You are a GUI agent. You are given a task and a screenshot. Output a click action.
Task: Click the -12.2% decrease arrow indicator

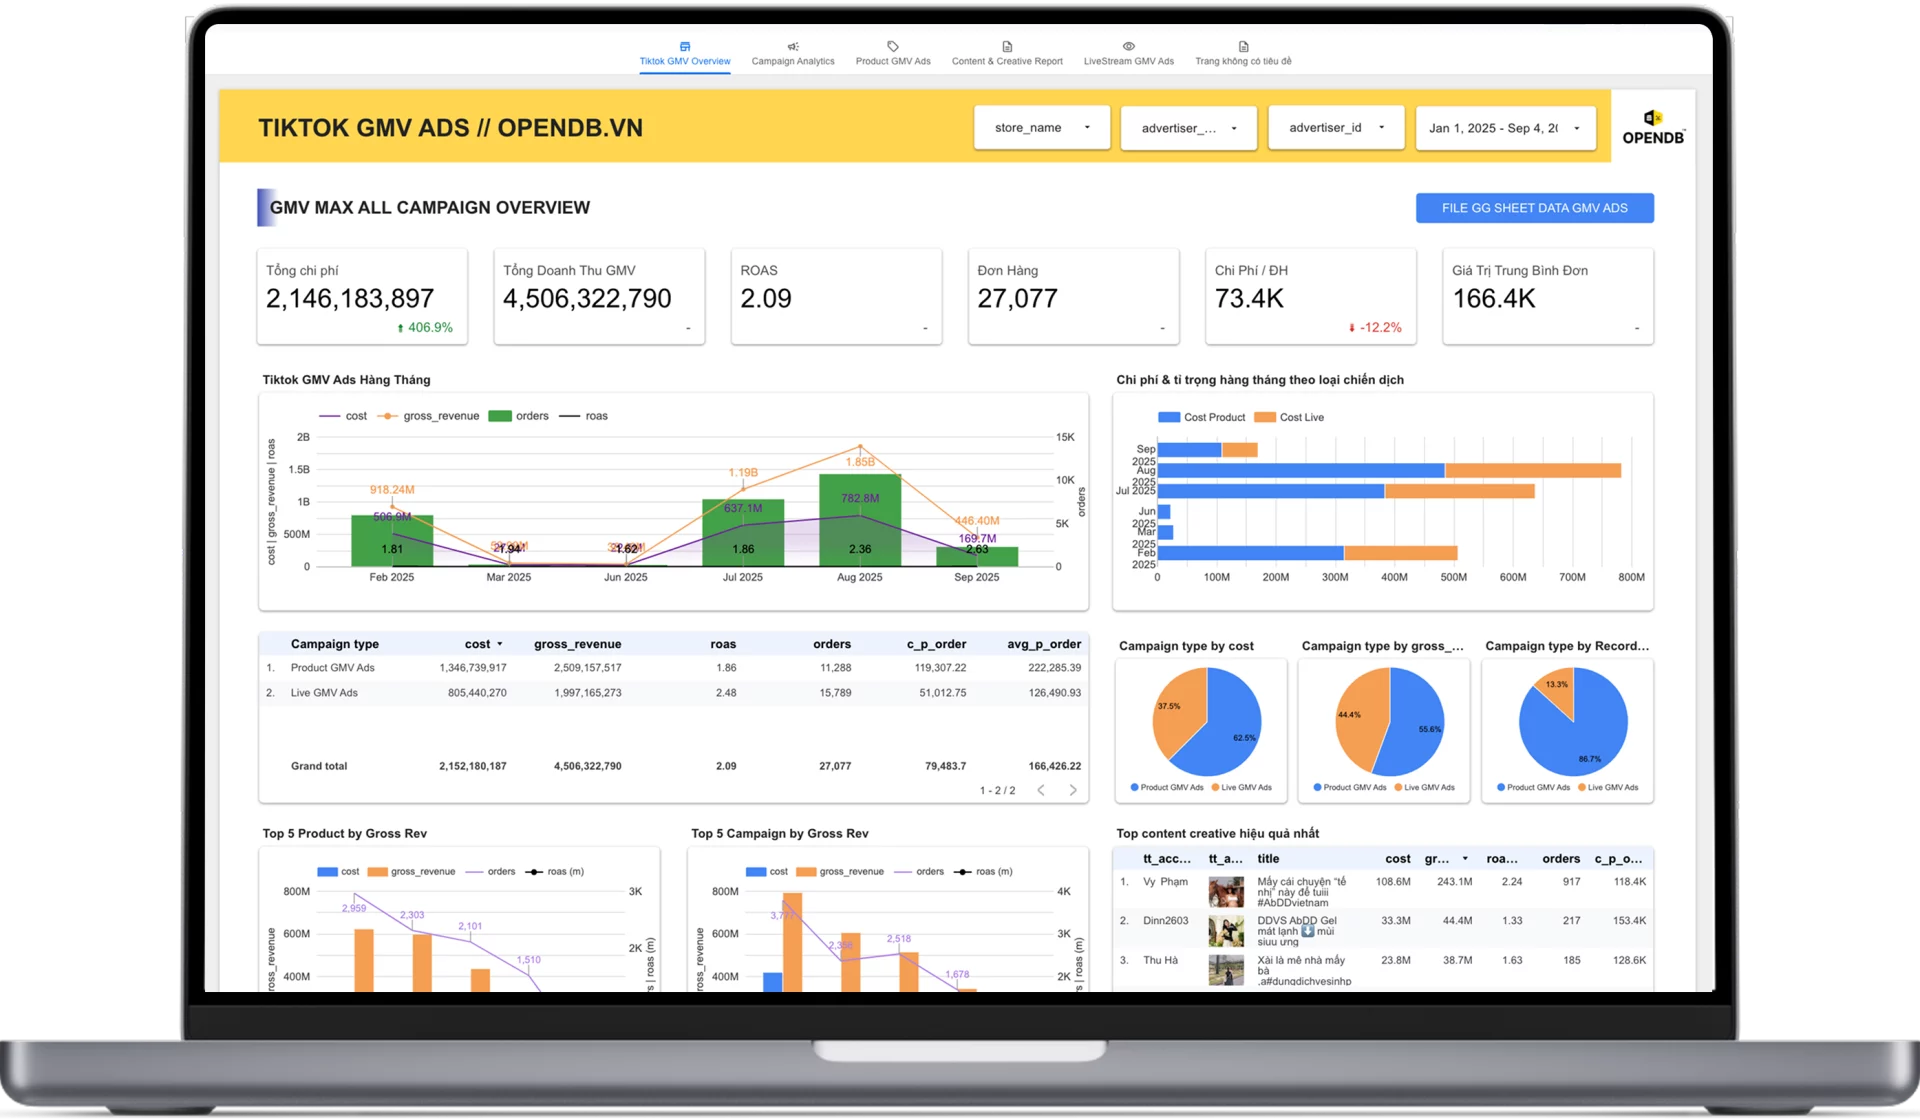point(1352,328)
